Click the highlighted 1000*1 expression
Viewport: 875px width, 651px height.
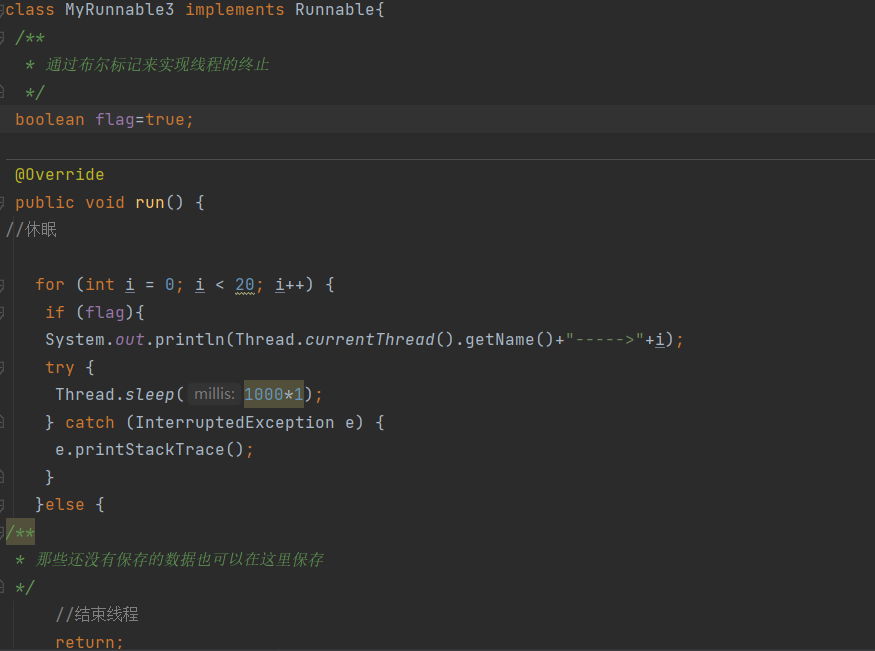[273, 394]
